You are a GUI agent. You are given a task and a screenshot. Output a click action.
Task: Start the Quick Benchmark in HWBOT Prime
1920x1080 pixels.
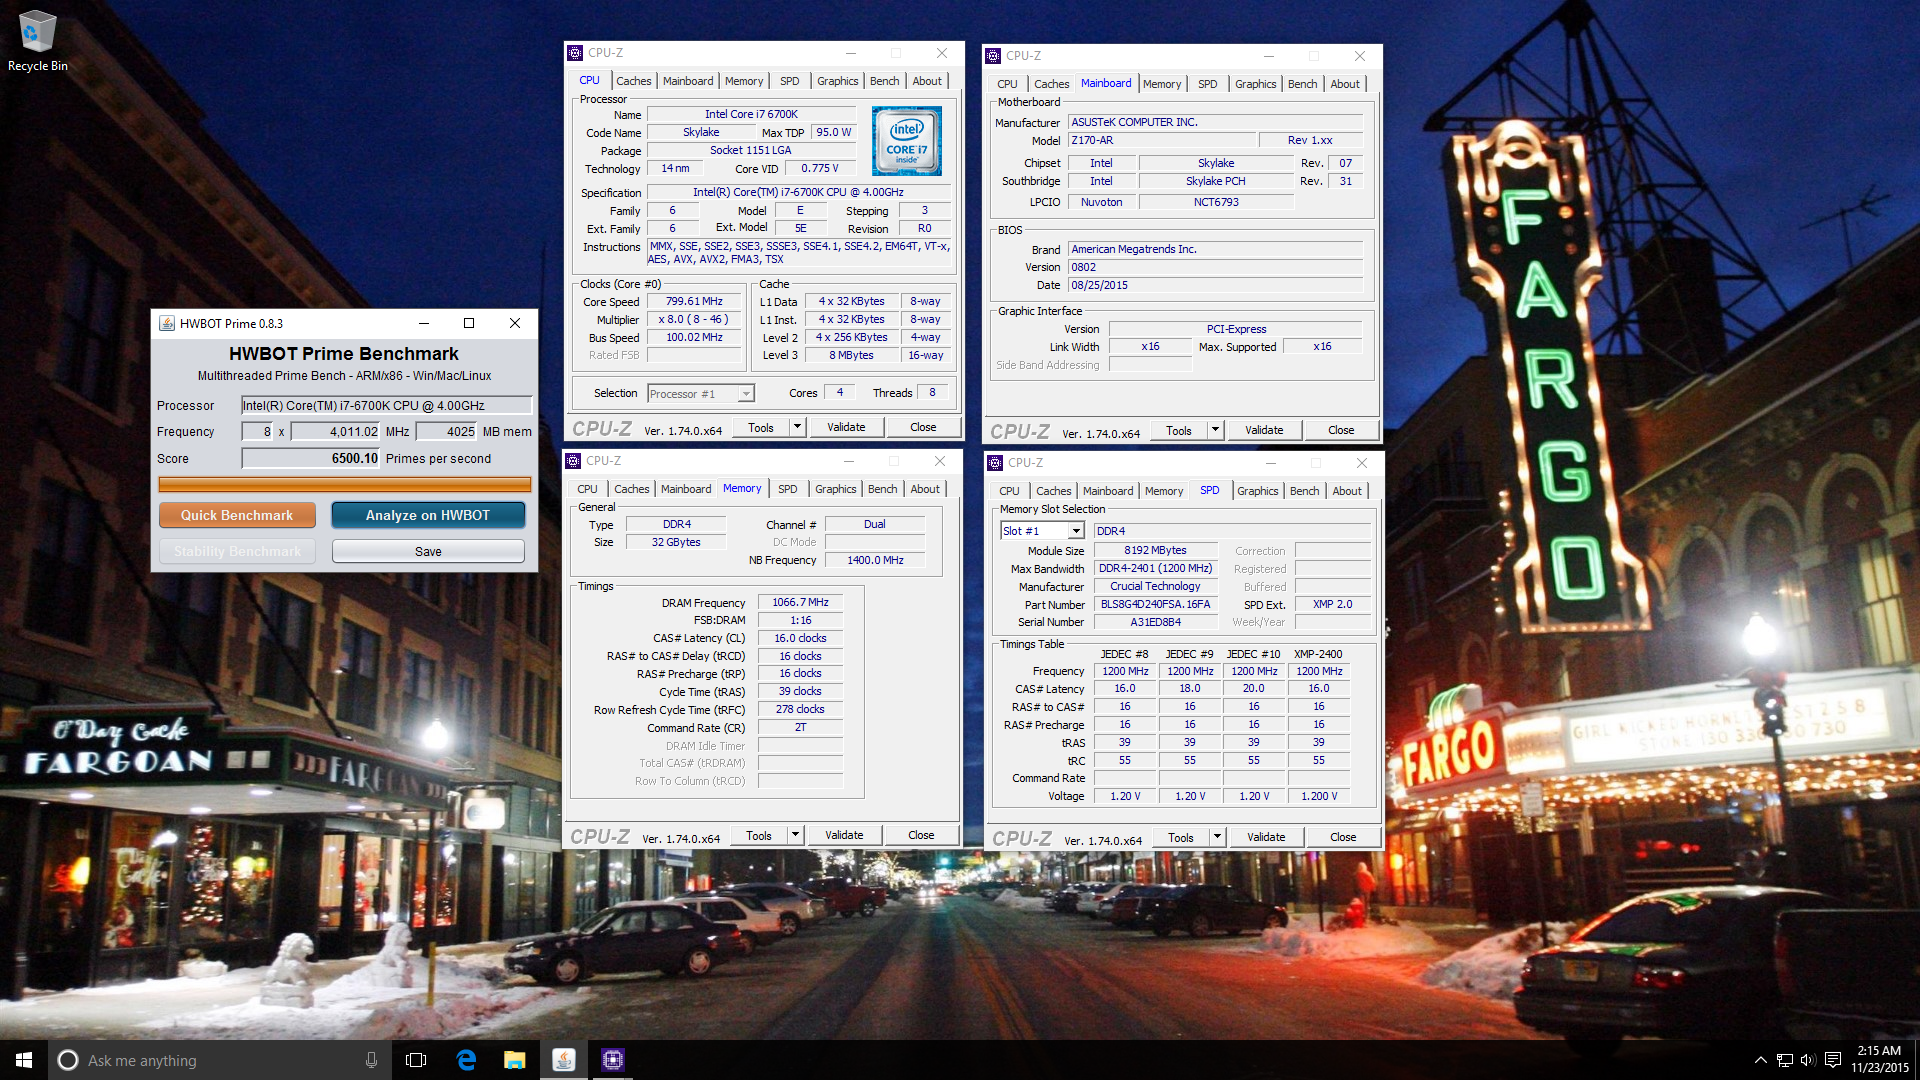pos(237,515)
